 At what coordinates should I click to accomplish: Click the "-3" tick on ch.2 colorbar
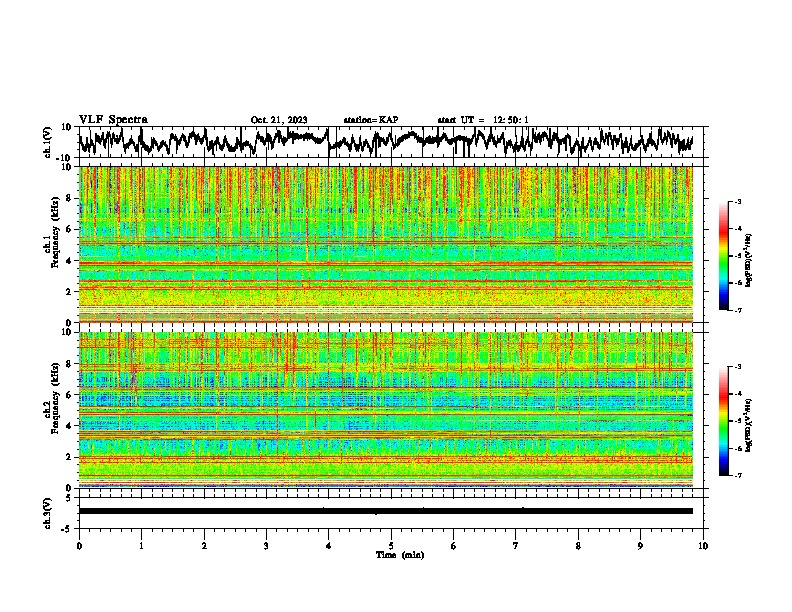(738, 367)
